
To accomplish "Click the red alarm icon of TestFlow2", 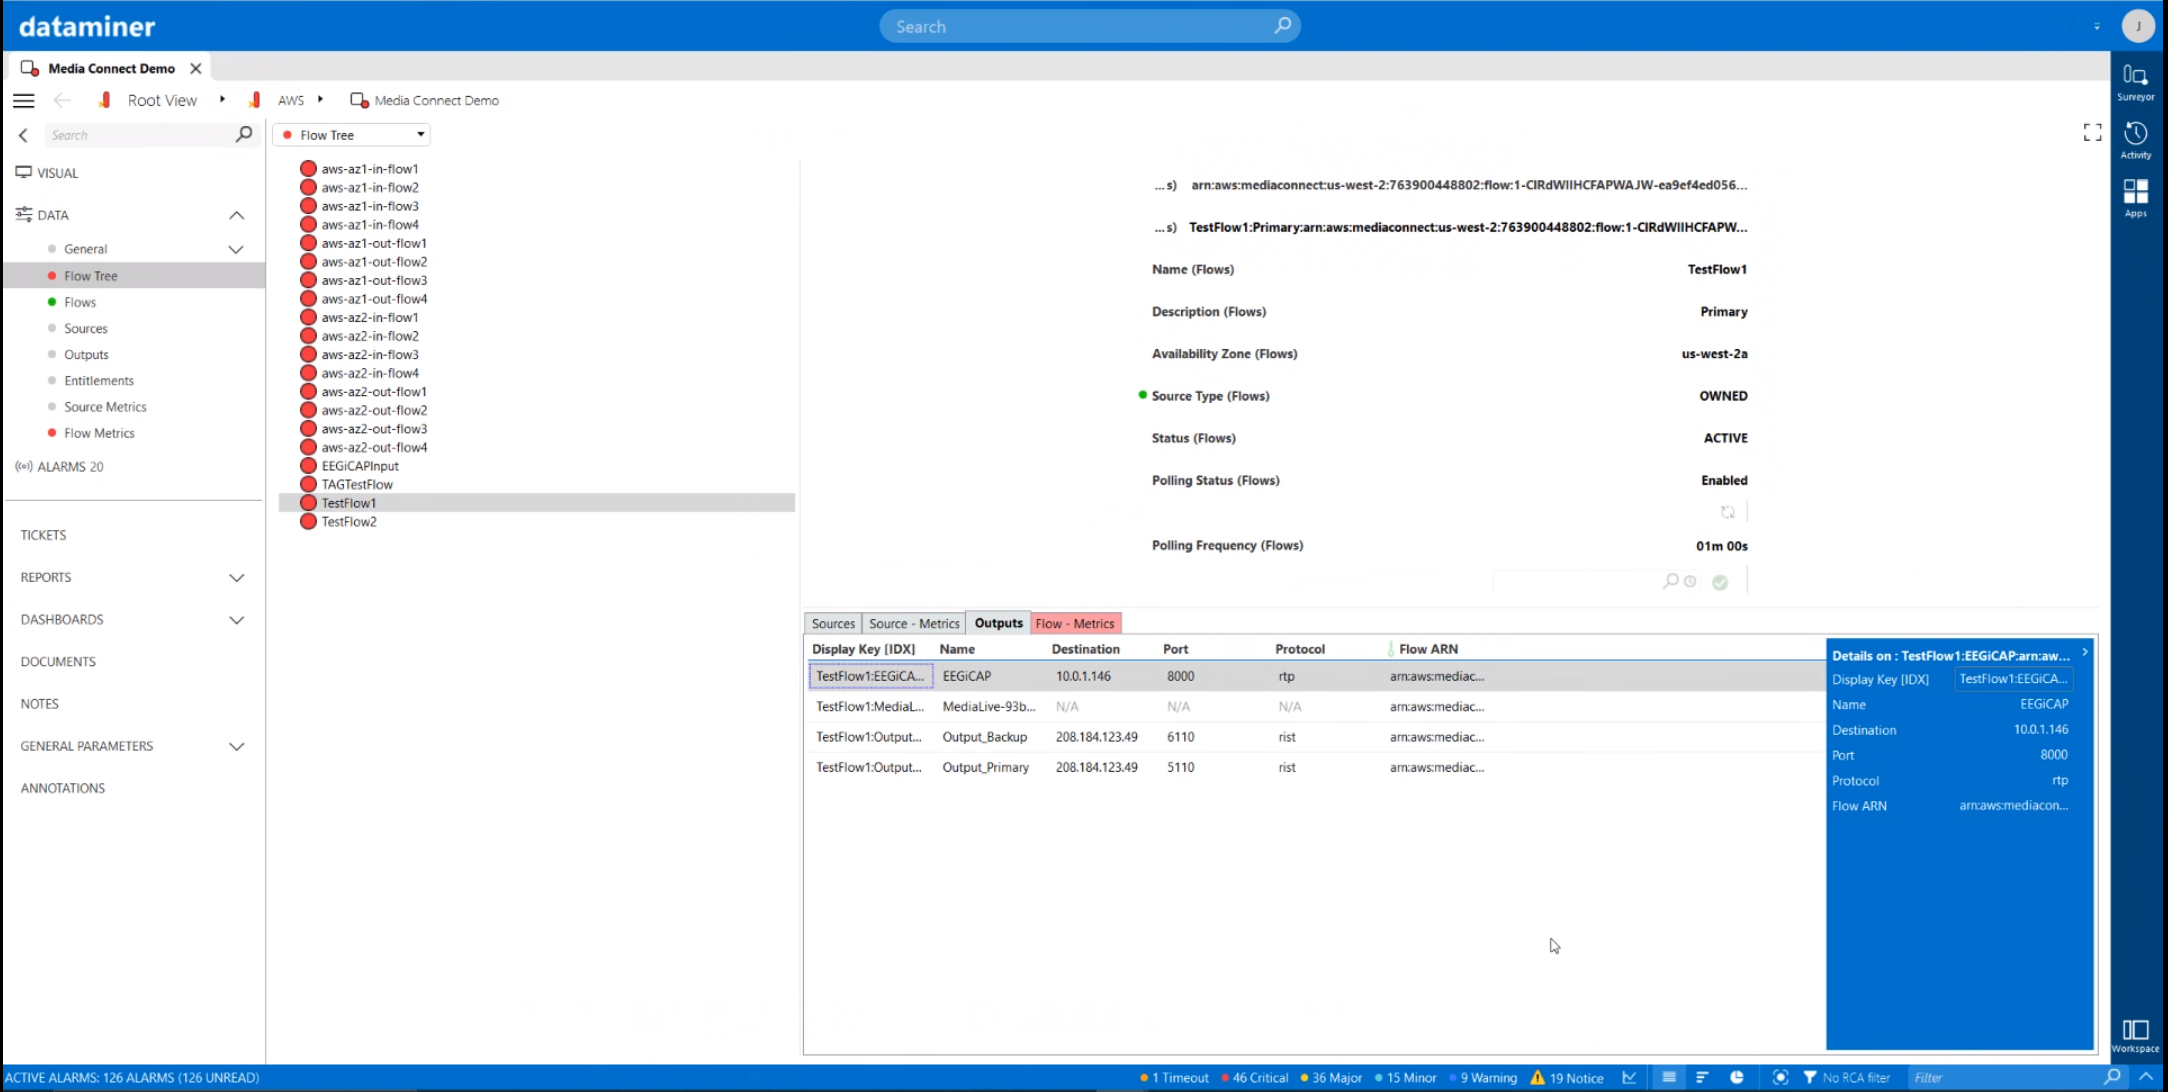I will pyautogui.click(x=308, y=521).
